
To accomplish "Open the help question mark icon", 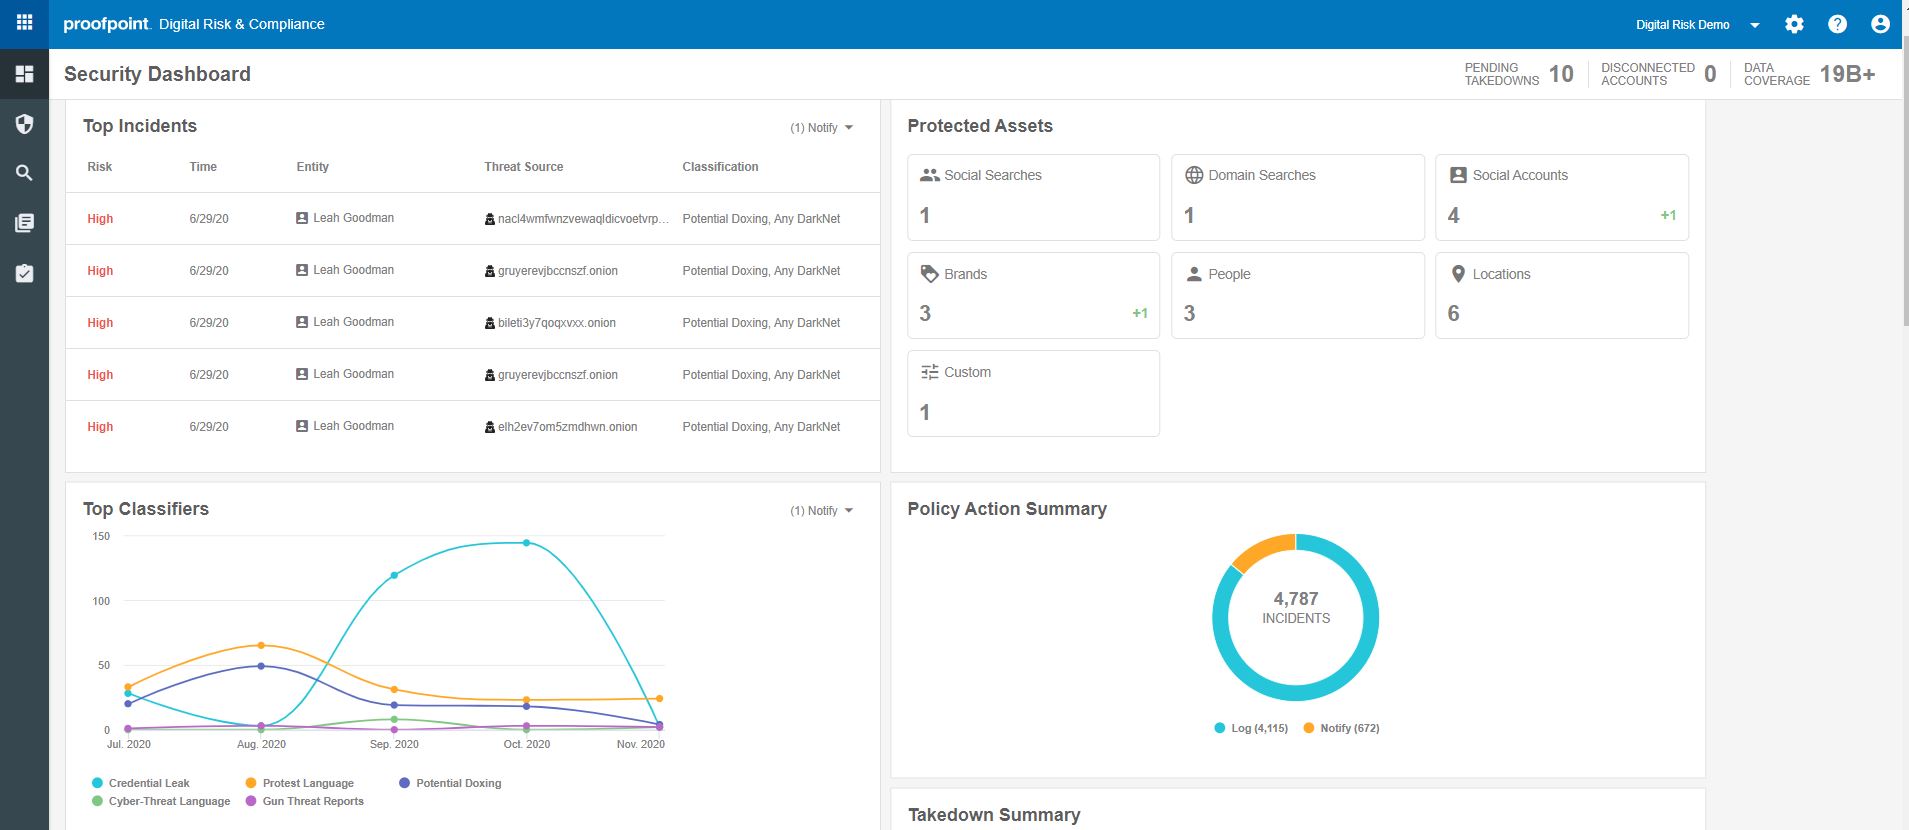I will (1837, 24).
